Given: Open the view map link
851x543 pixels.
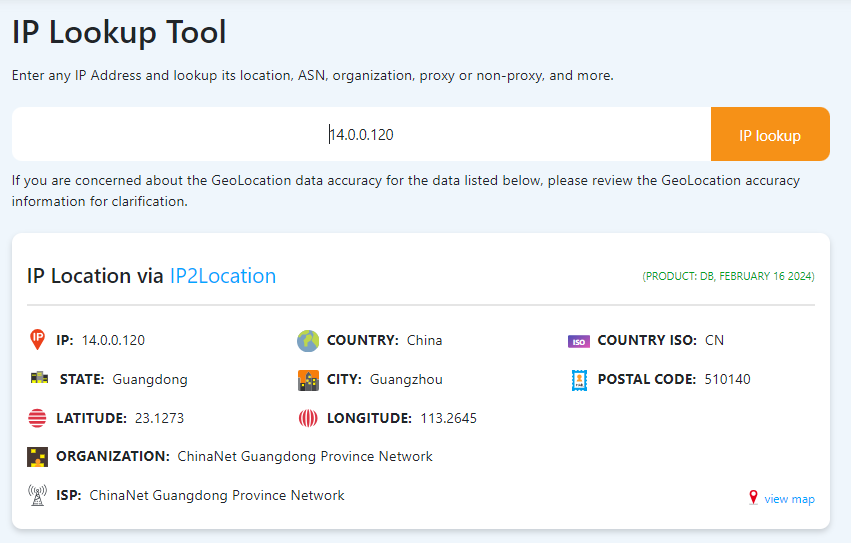Looking at the screenshot, I should pyautogui.click(x=789, y=499).
